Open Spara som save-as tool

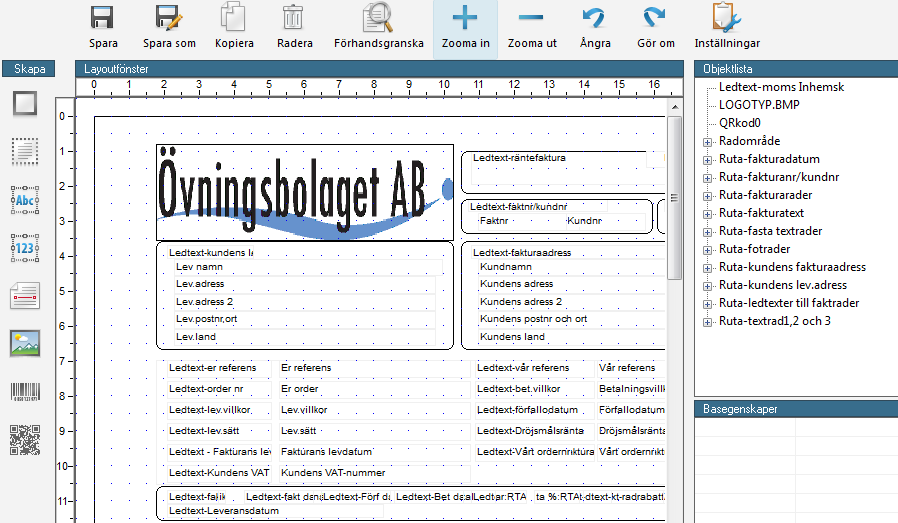(169, 18)
